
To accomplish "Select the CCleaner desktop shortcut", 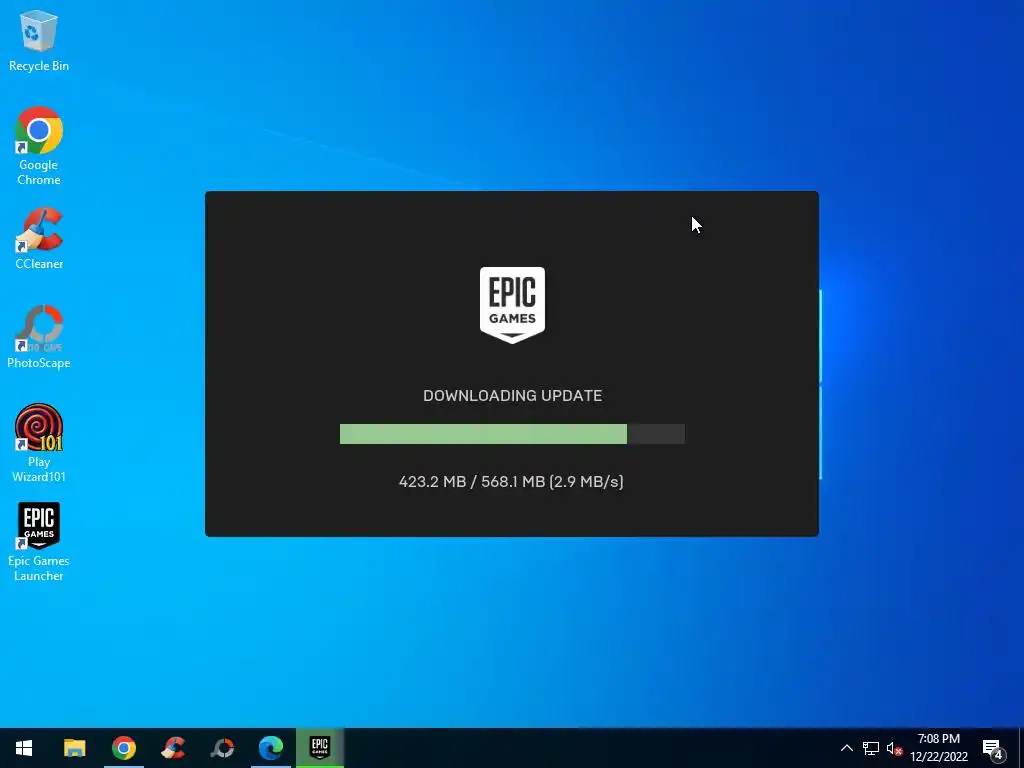I will pyautogui.click(x=39, y=238).
